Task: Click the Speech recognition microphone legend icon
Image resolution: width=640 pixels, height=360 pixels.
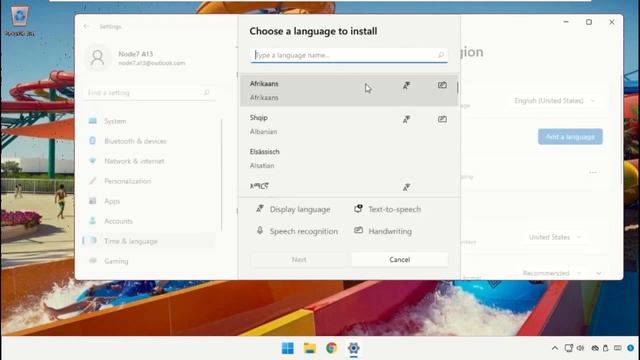Action: (260, 231)
